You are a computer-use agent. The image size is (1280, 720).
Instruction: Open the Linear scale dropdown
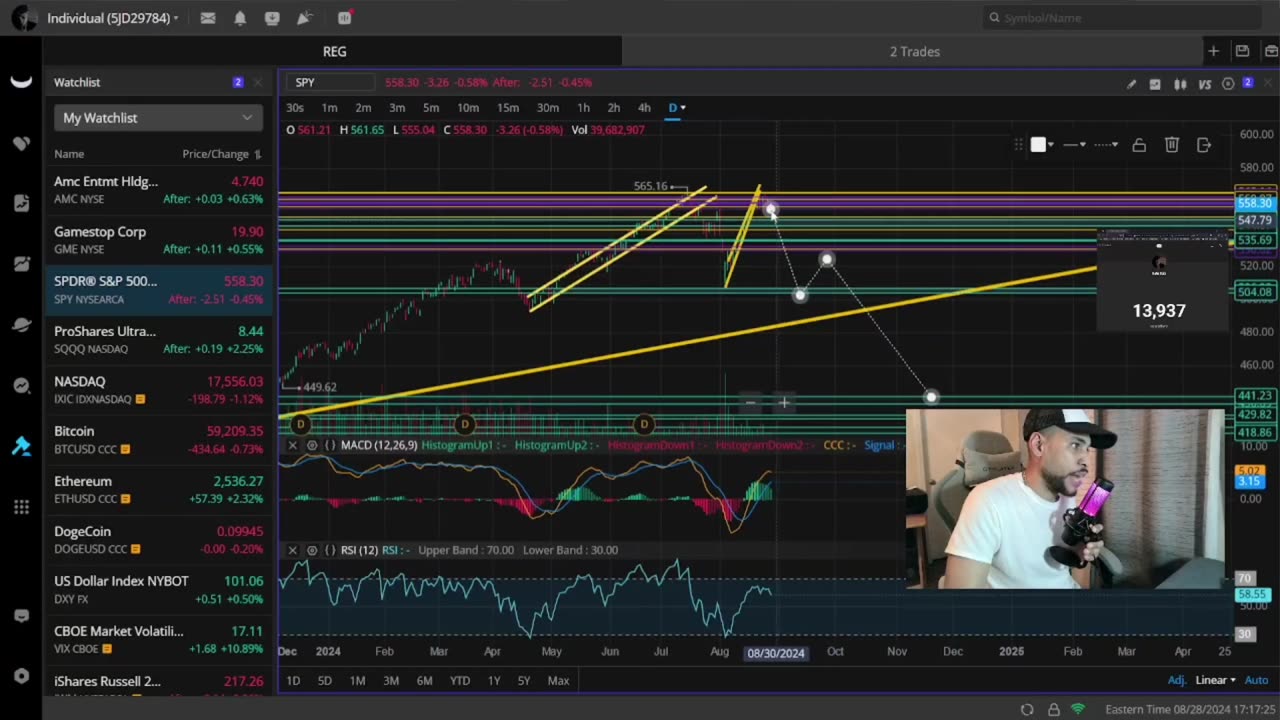1216,680
